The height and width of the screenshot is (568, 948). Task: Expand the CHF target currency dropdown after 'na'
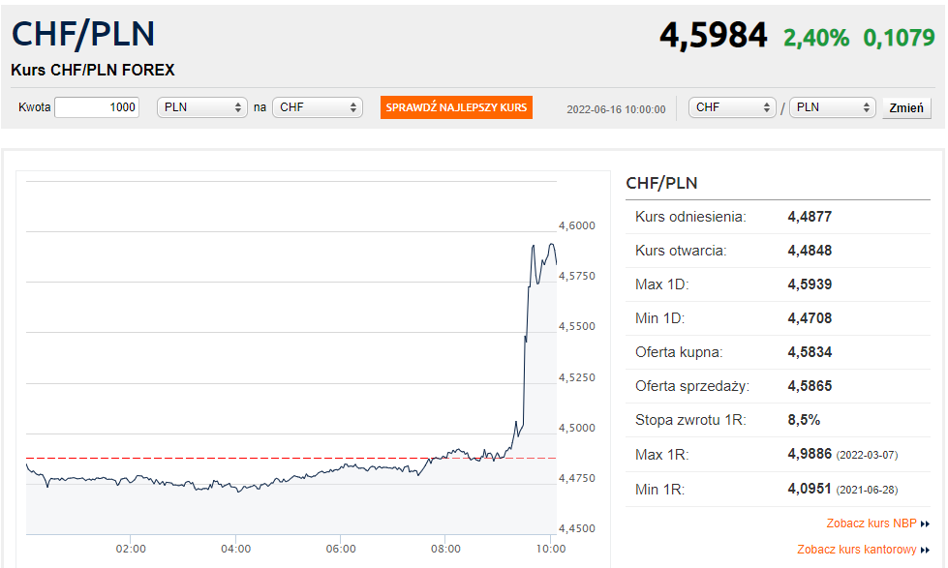pos(317,108)
